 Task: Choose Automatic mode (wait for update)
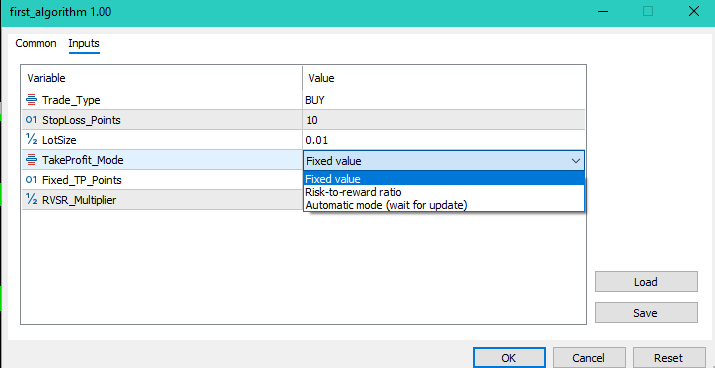[443, 205]
